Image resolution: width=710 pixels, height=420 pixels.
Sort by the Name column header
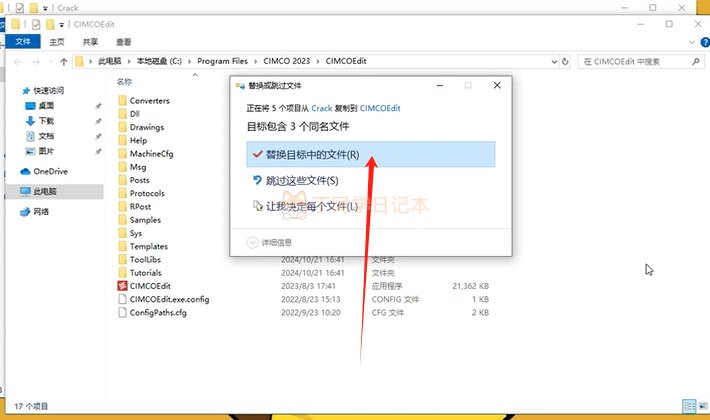tap(125, 82)
